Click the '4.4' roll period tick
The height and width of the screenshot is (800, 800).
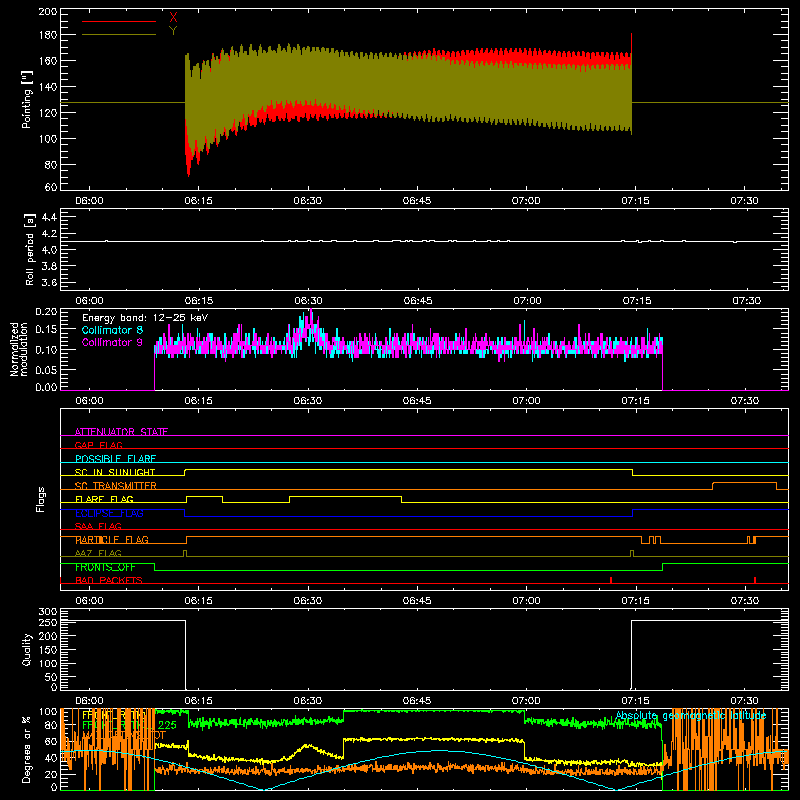pos(49,217)
